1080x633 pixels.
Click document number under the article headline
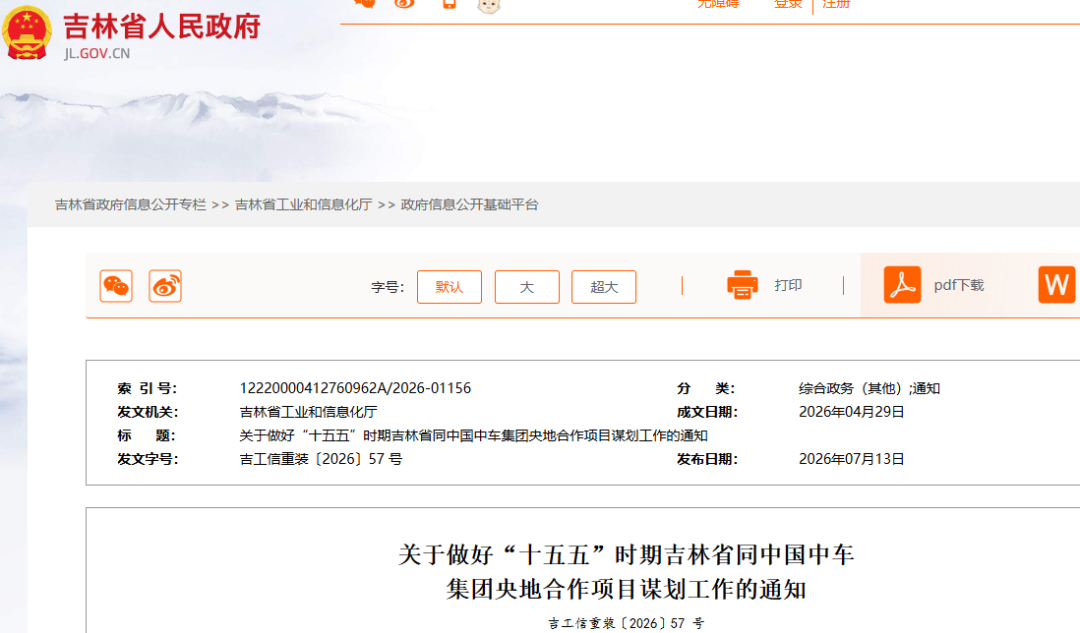(626, 623)
